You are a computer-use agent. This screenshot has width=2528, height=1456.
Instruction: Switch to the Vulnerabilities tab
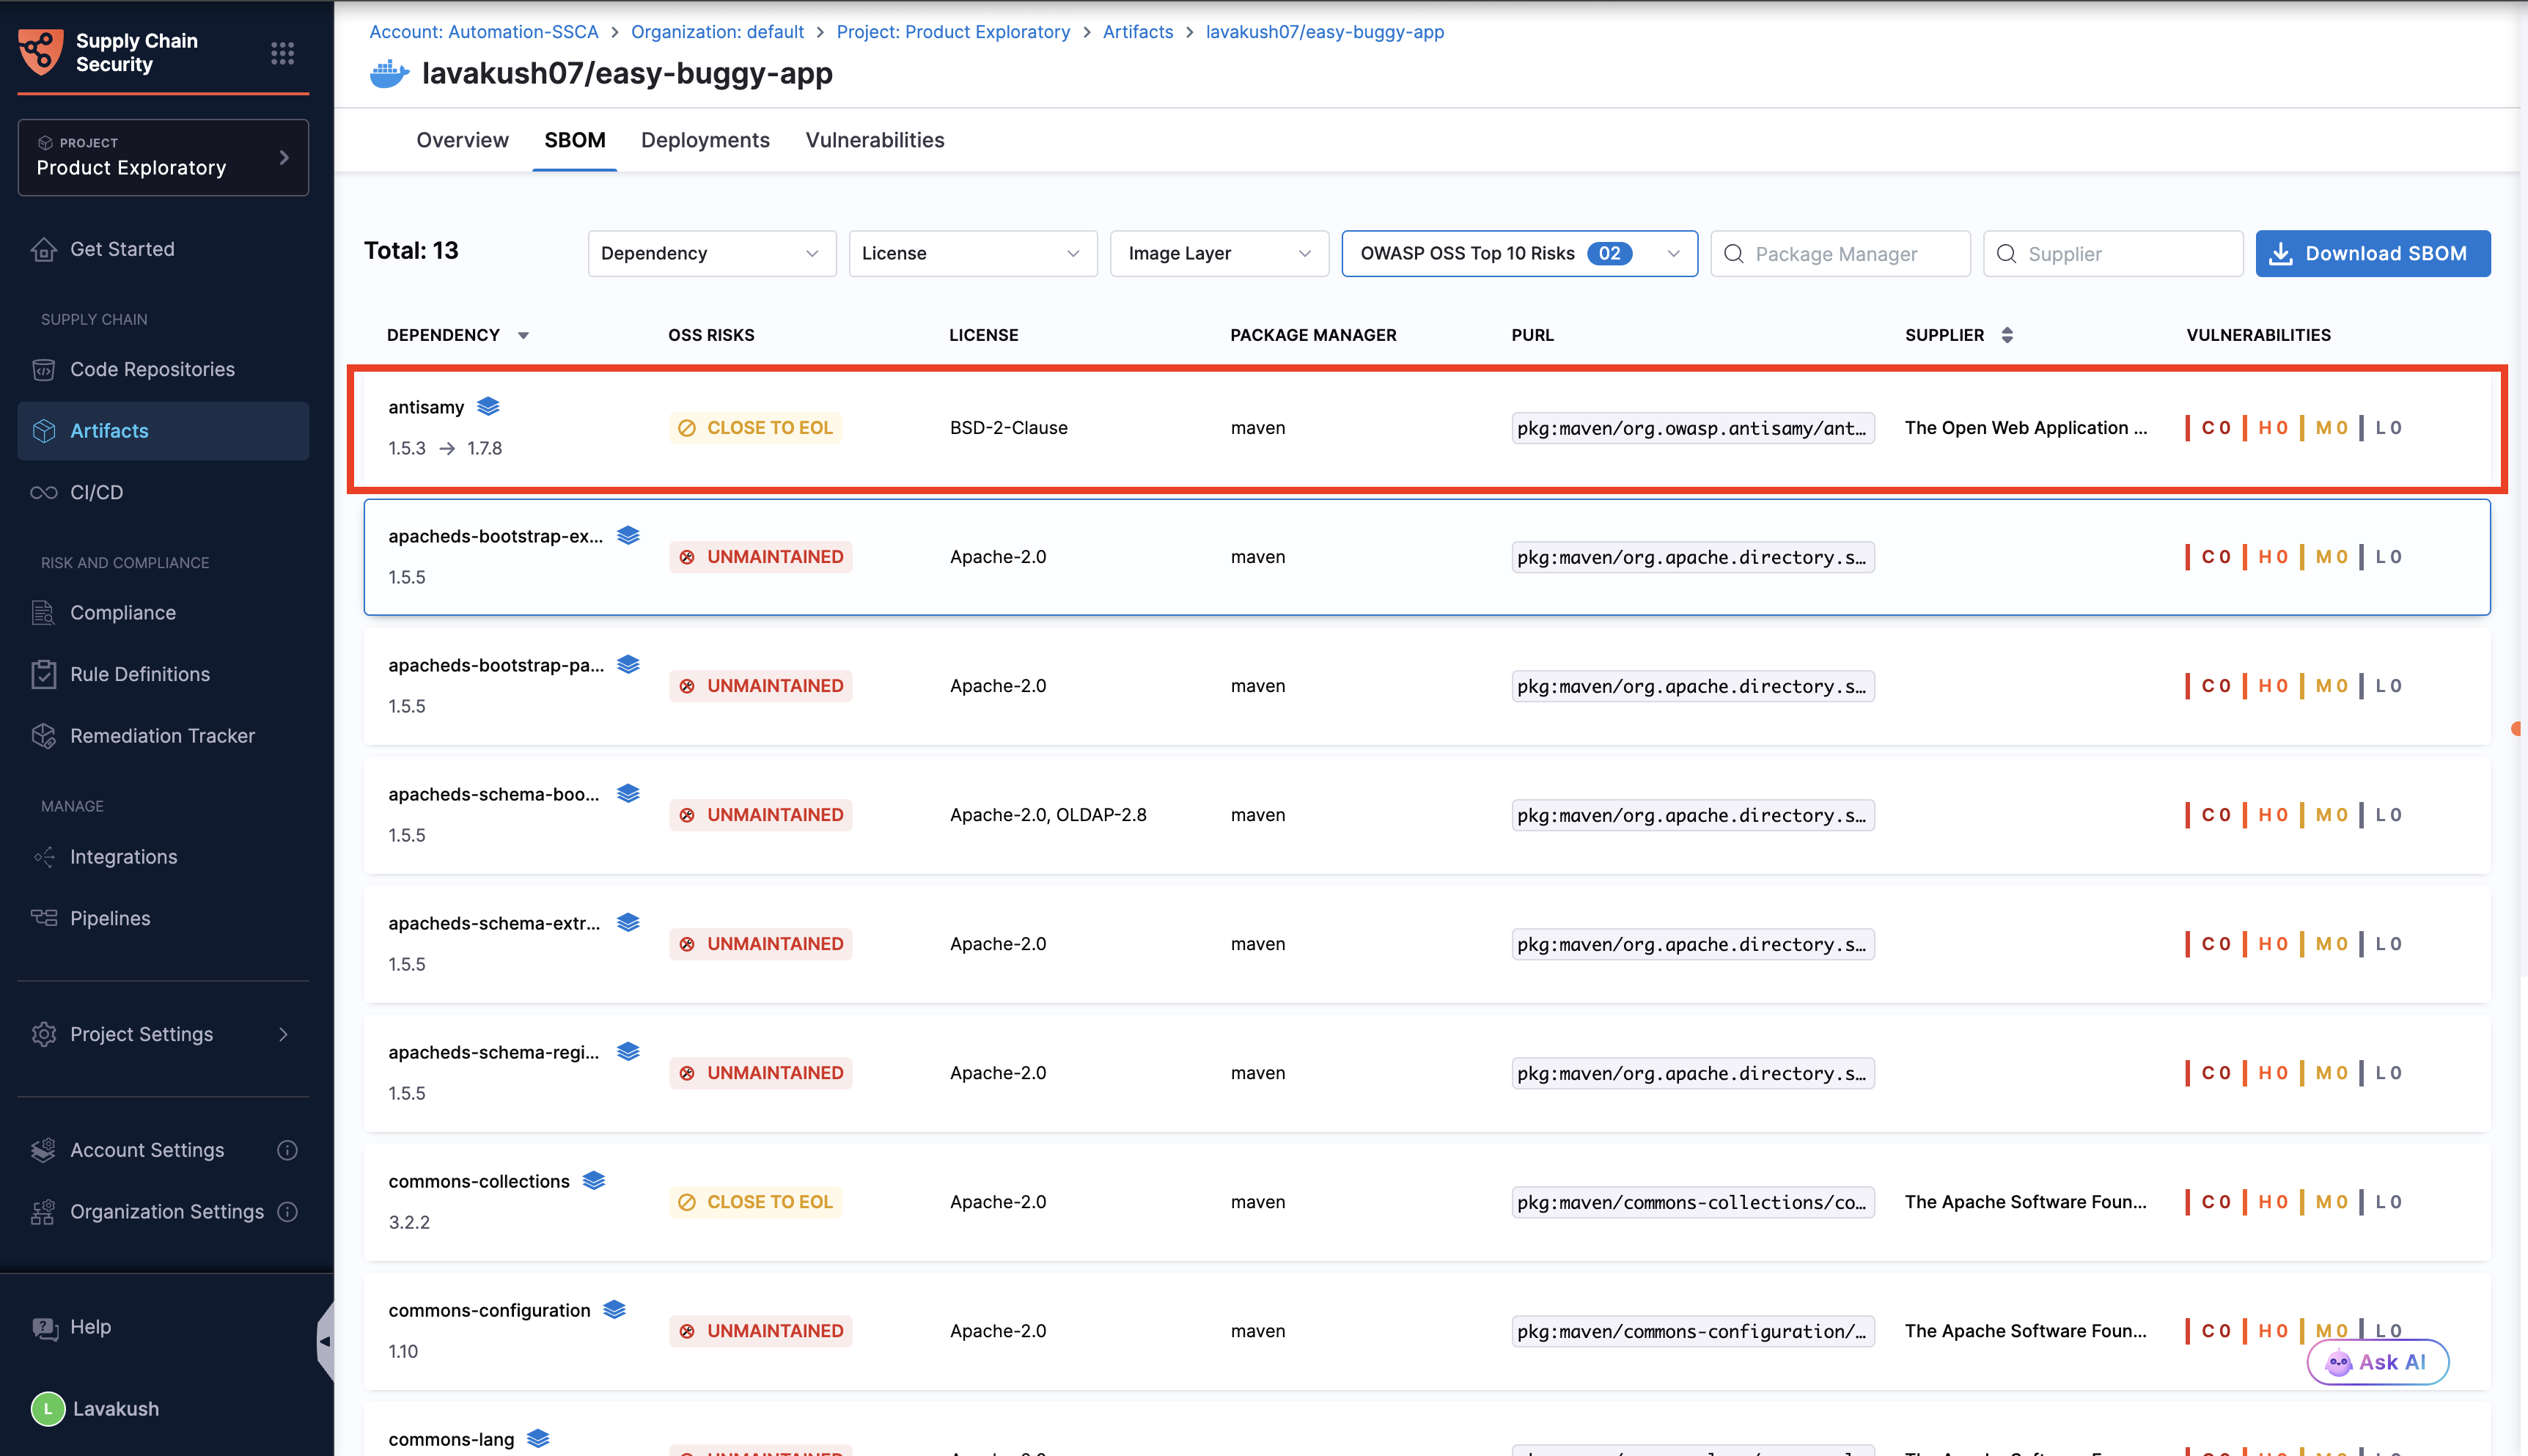(874, 140)
